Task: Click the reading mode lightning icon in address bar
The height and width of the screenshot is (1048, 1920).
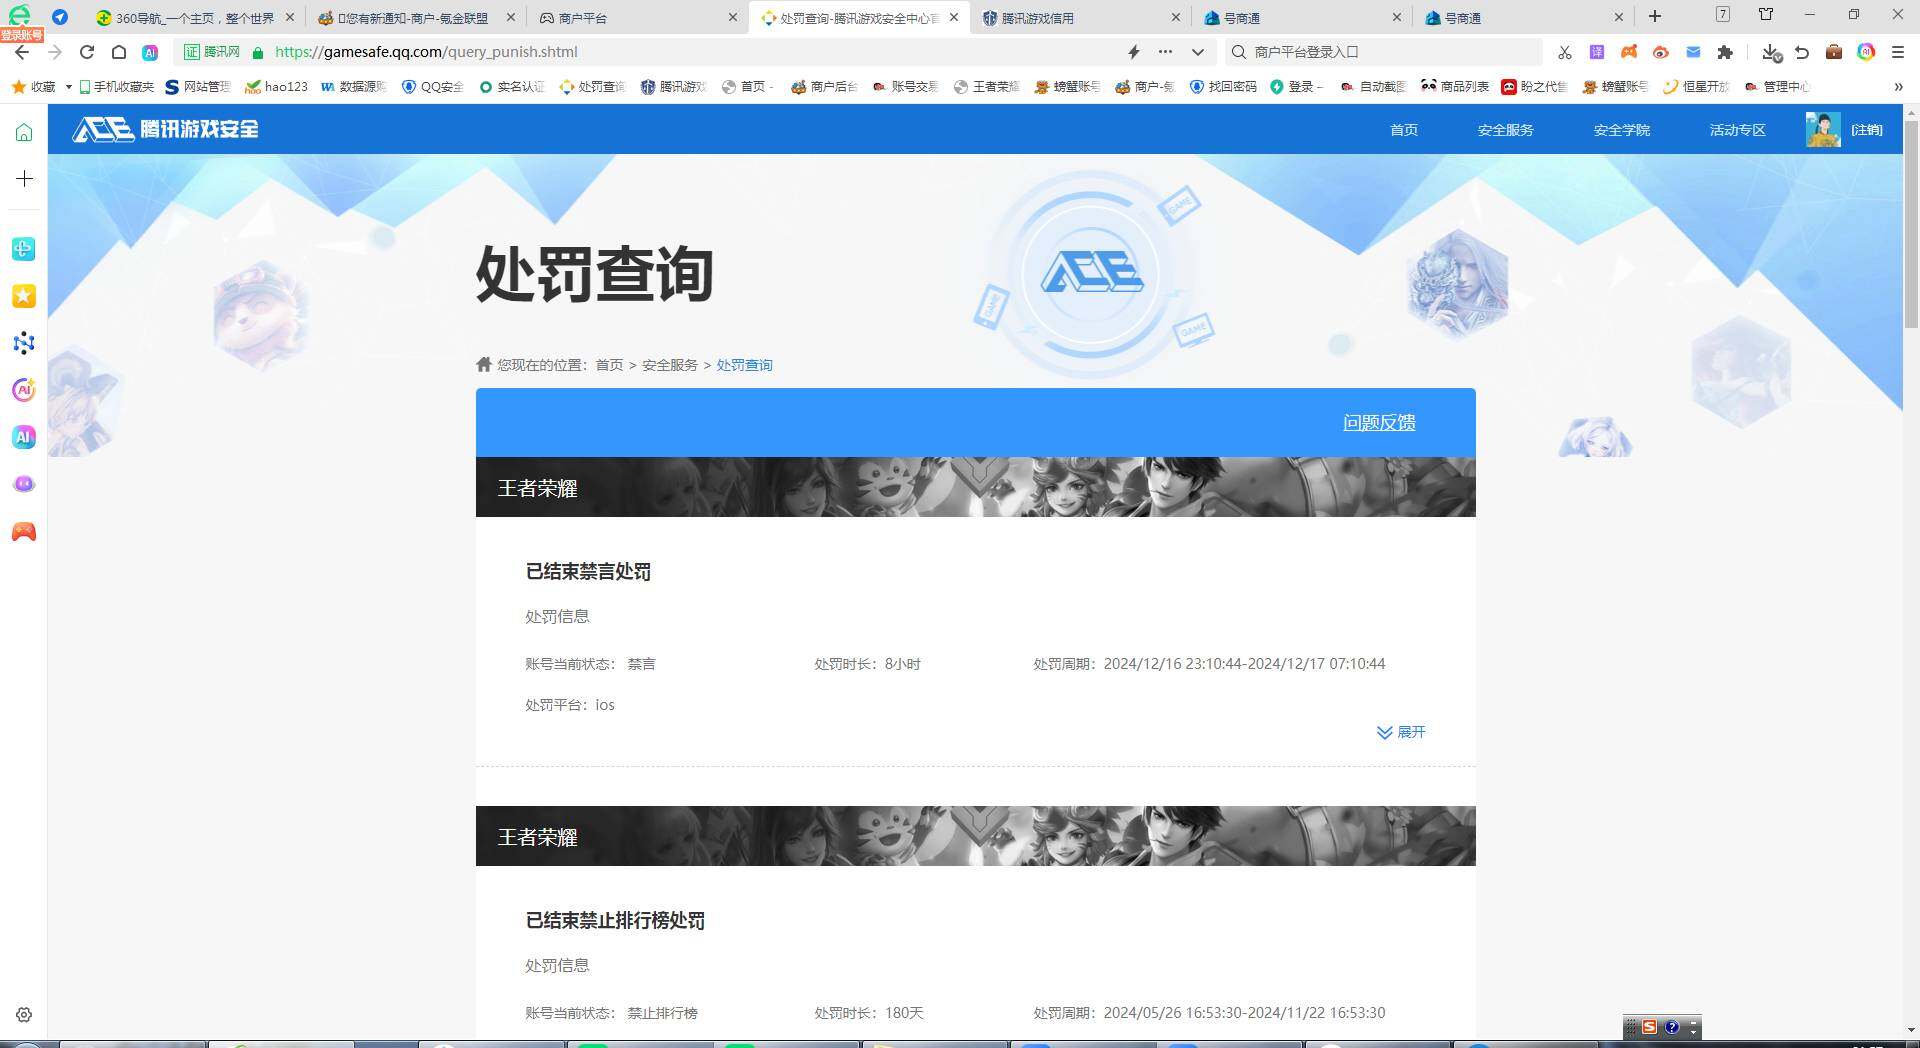Action: [x=1133, y=51]
